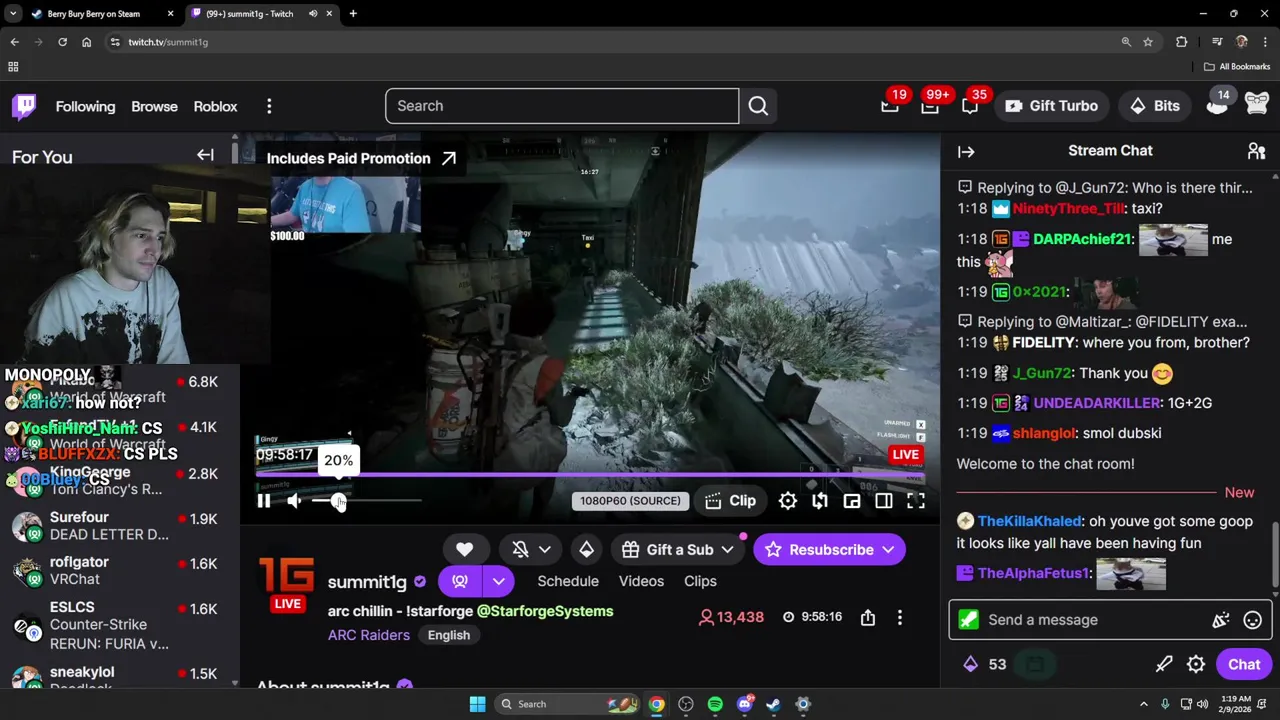1280x720 pixels.
Task: Click the green sword chat badge
Action: coord(968,620)
